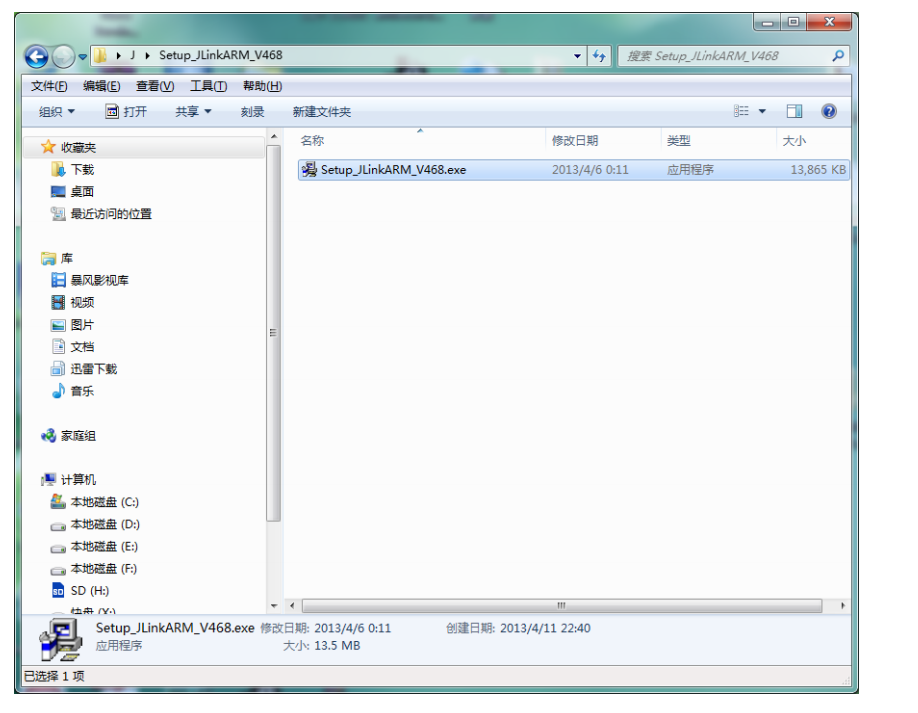Select 收藏夹 favorites in navigation pane
The image size is (918, 713).
point(78,148)
